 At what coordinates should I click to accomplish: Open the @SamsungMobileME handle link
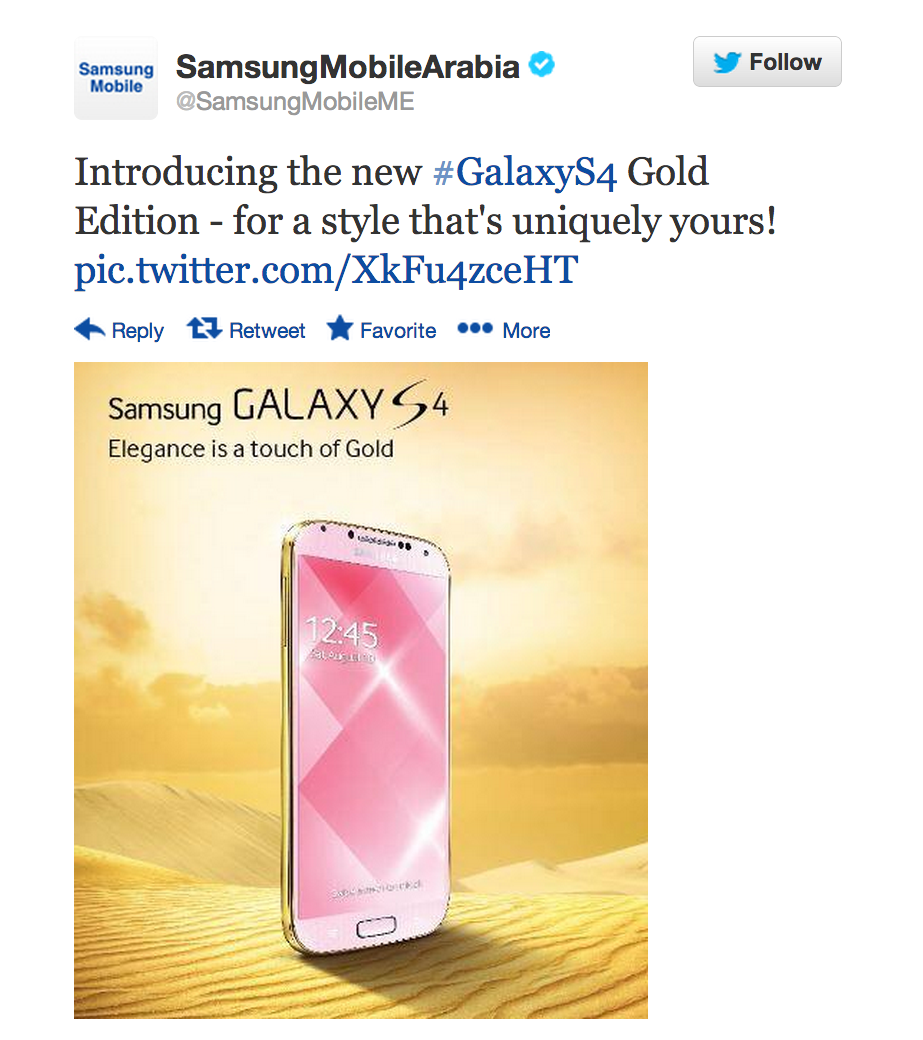[x=295, y=101]
